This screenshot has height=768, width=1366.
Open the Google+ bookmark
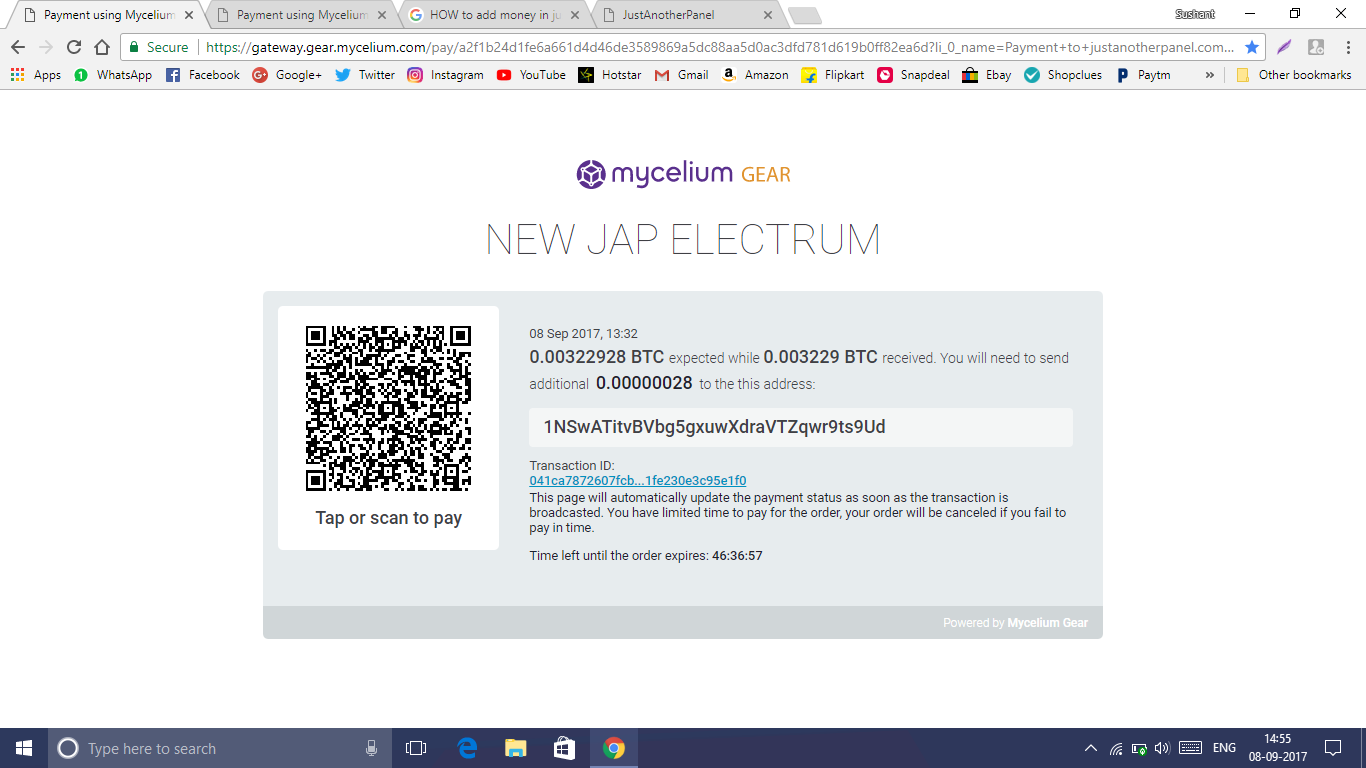(287, 75)
